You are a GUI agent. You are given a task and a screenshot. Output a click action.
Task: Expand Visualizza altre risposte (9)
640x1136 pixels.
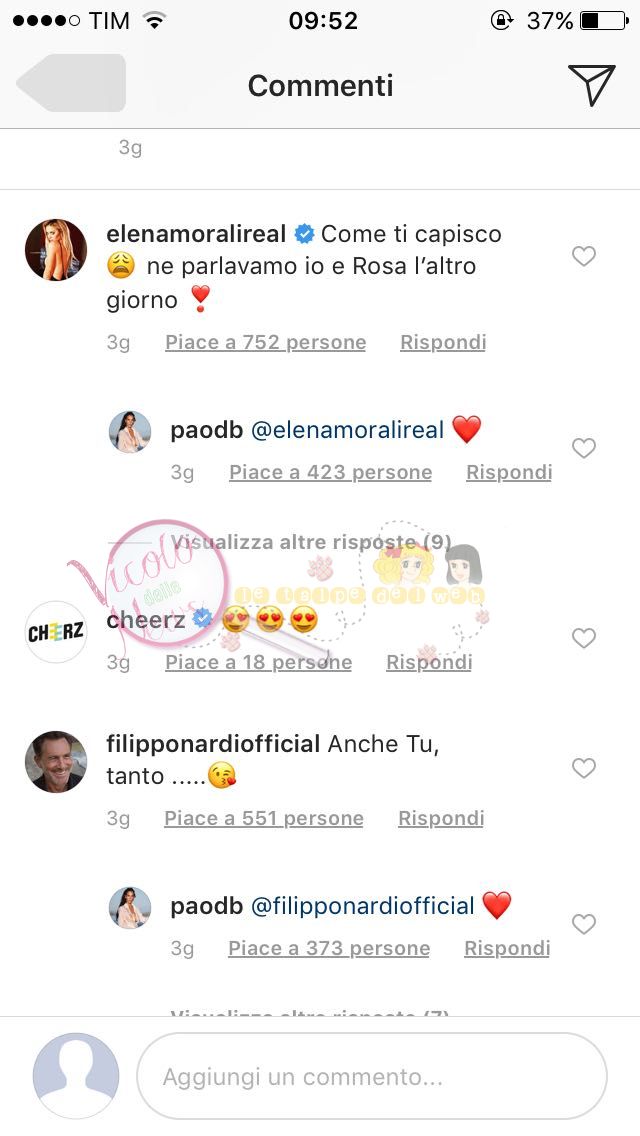pos(311,542)
